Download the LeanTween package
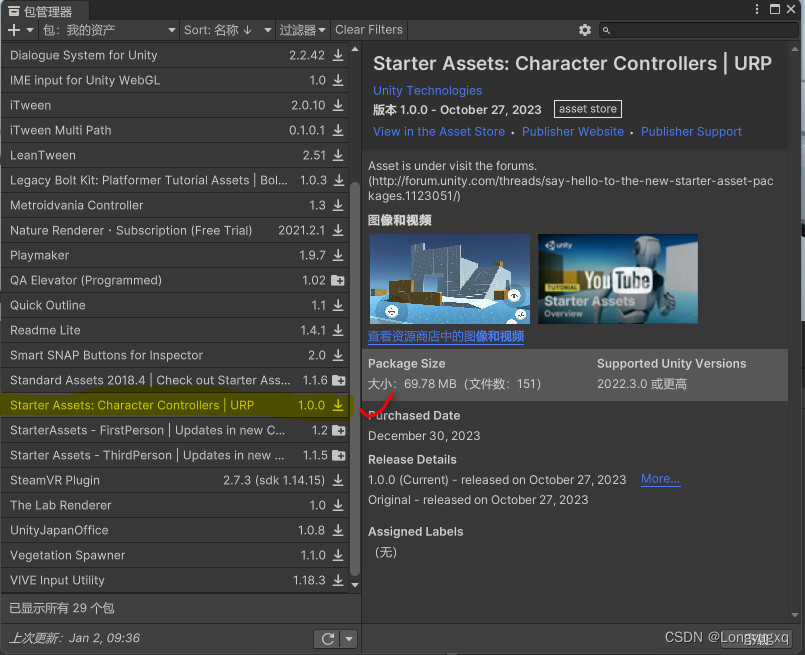Screen dimensions: 805x655 pyautogui.click(x=340, y=155)
